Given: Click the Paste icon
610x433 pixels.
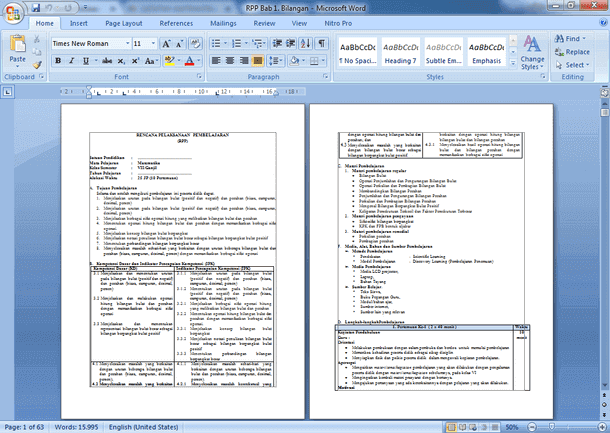Looking at the screenshot, I should tap(18, 44).
